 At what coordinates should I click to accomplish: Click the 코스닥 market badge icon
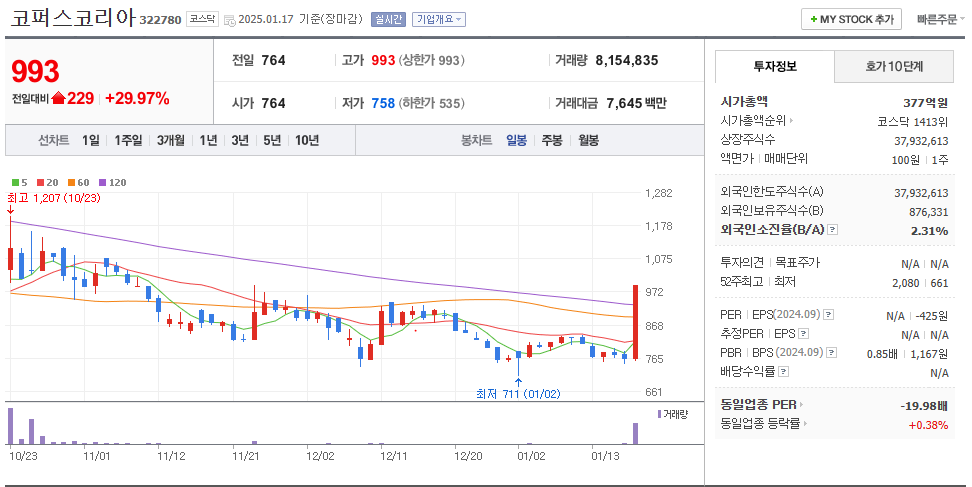pyautogui.click(x=202, y=19)
